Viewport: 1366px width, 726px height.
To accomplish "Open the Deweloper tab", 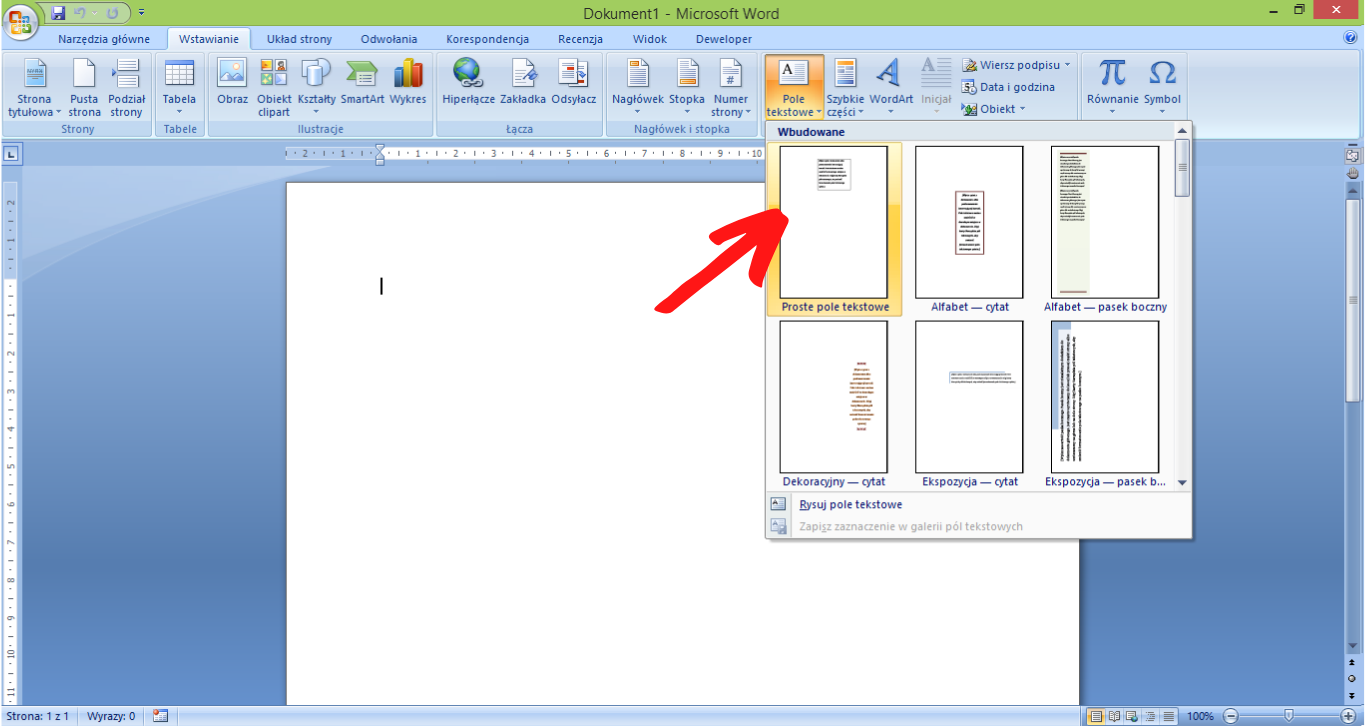I will (x=723, y=39).
